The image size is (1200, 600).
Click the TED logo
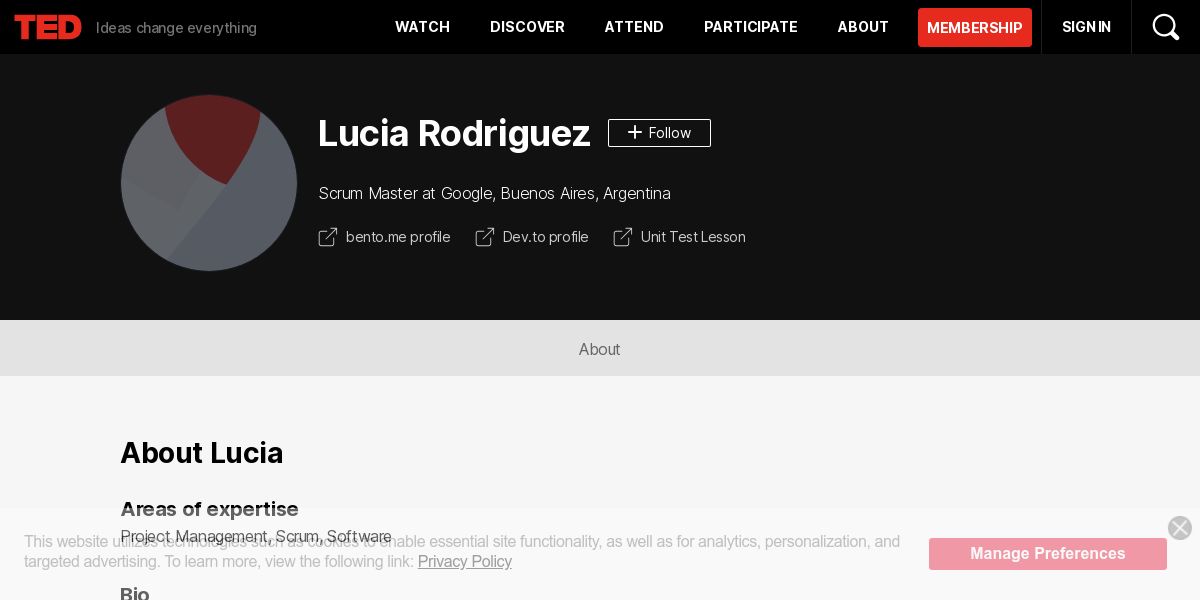(x=48, y=27)
